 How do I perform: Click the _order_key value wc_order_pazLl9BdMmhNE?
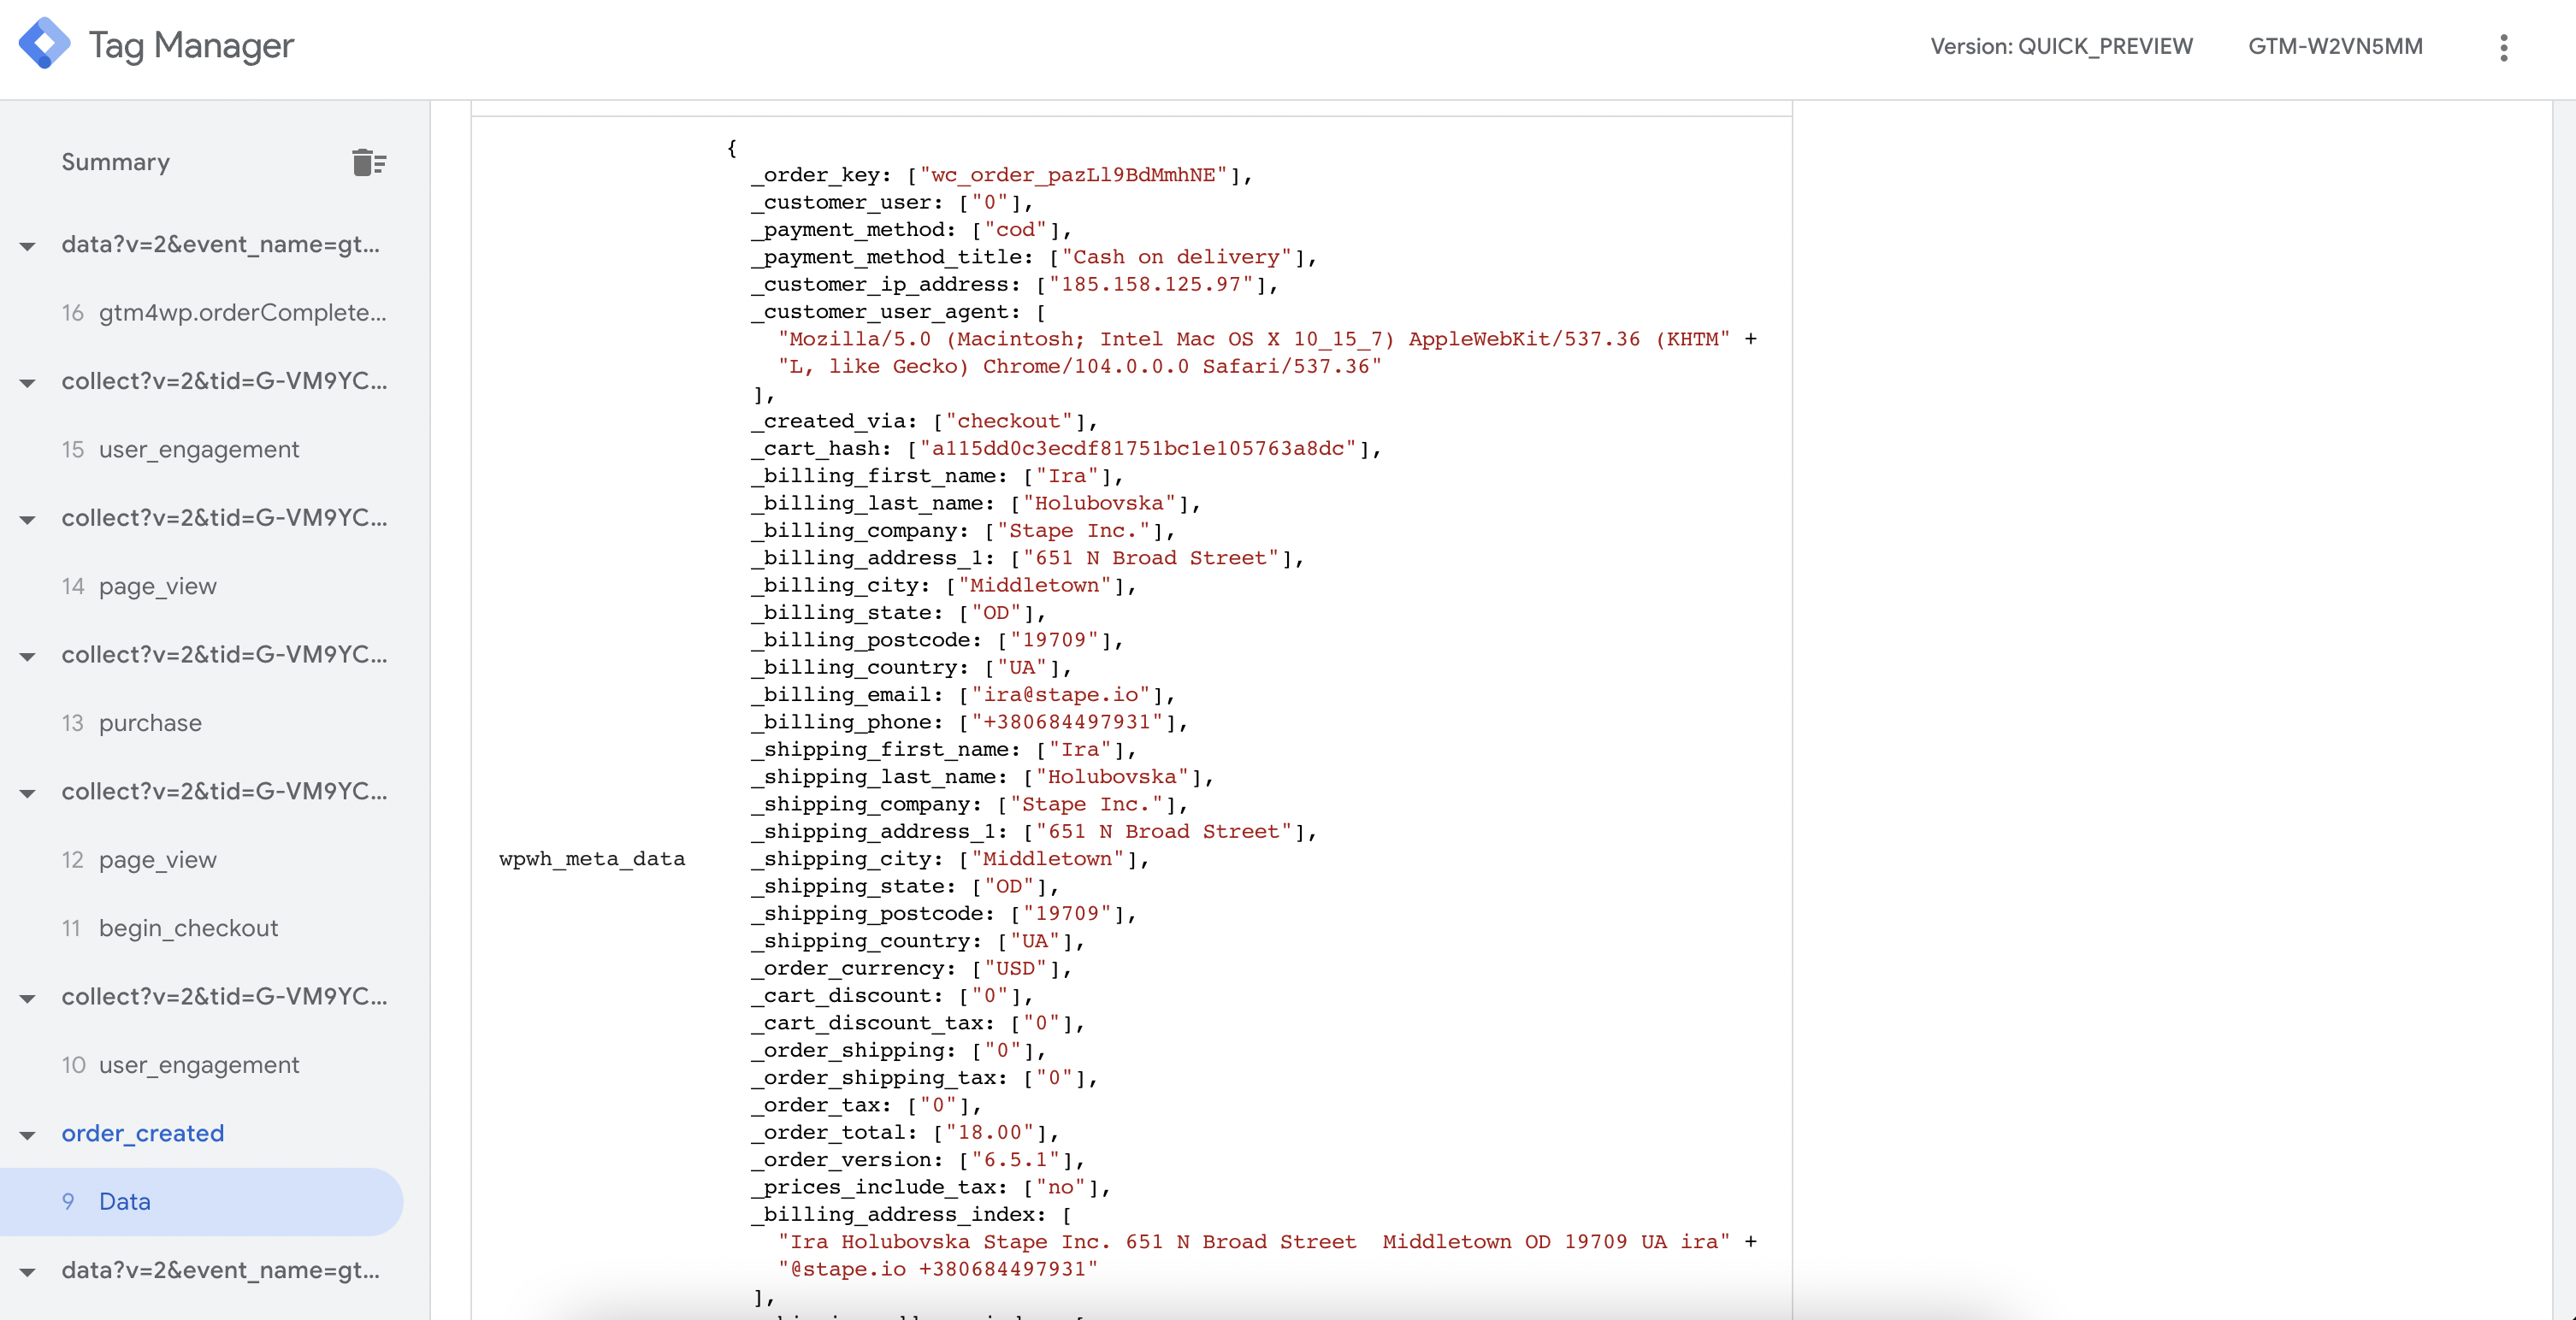pos(1073,175)
